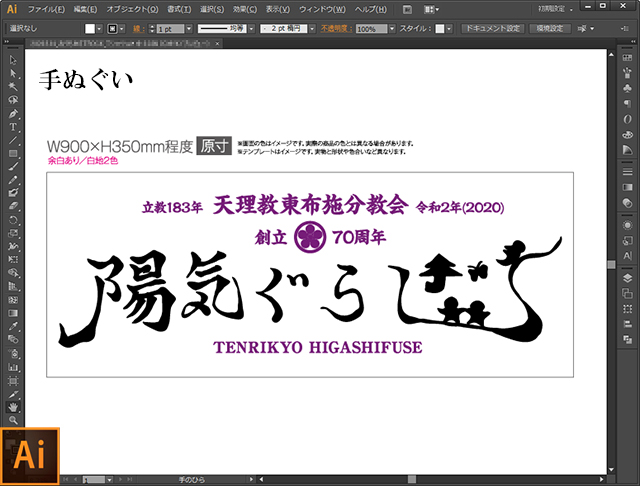The height and width of the screenshot is (486, 640).
Task: Click the style preview swatch
Action: 440,29
